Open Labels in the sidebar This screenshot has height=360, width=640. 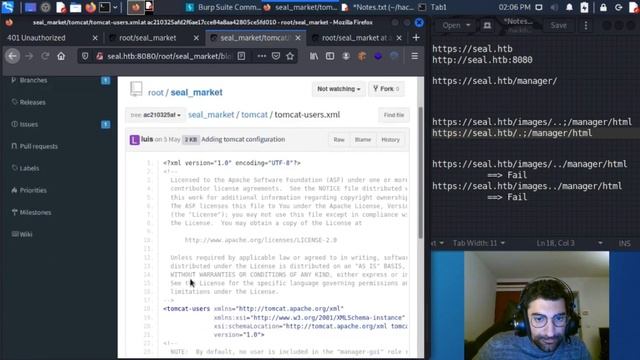click(29, 168)
